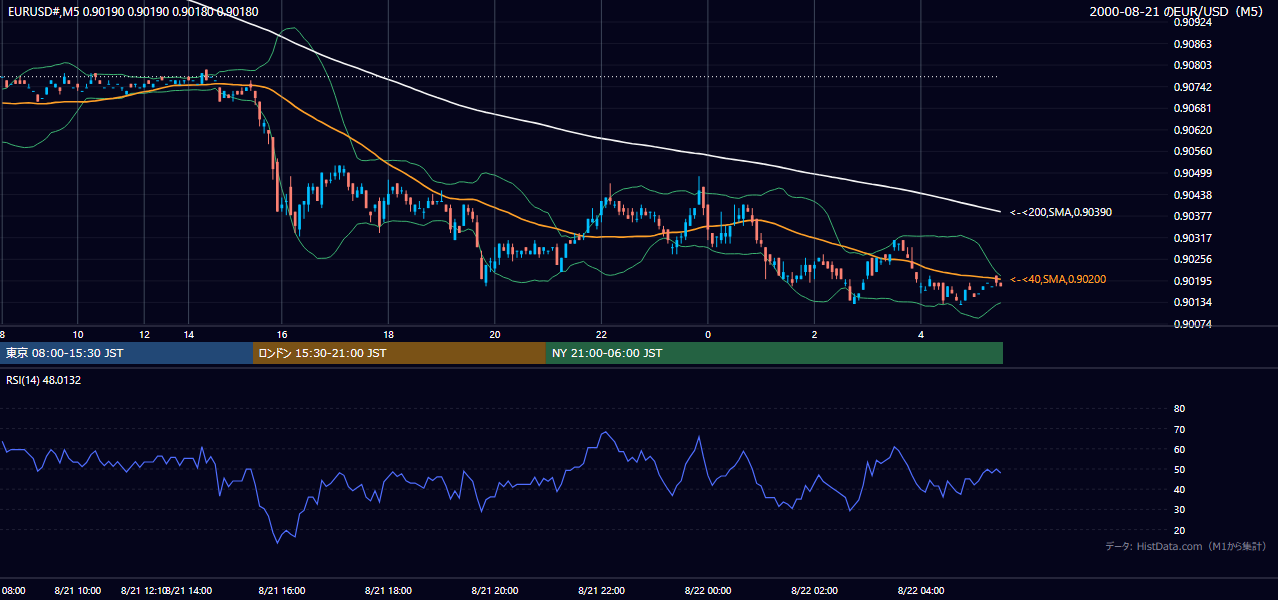Click price axis value 0.90438

pos(1191,194)
